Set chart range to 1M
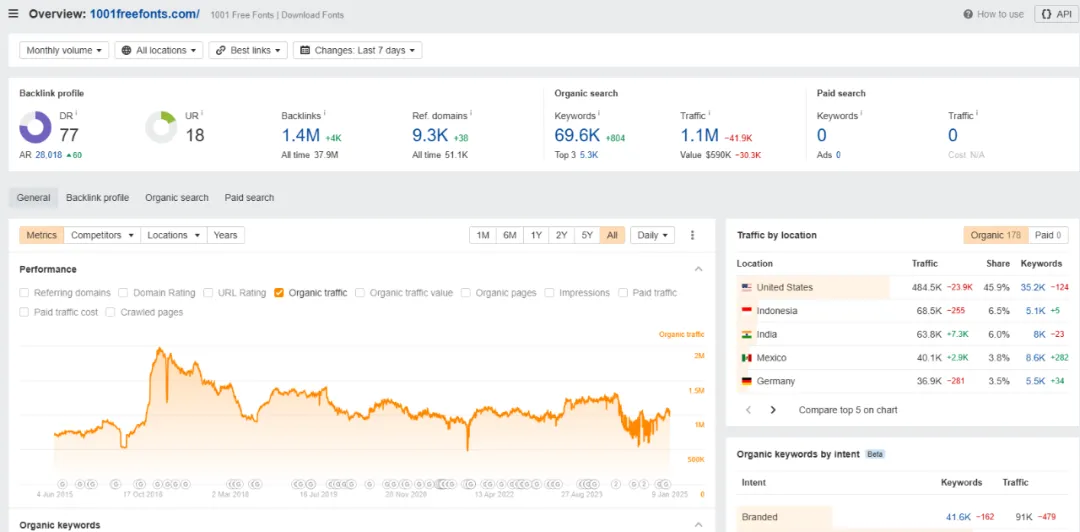This screenshot has width=1080, height=532. point(483,235)
